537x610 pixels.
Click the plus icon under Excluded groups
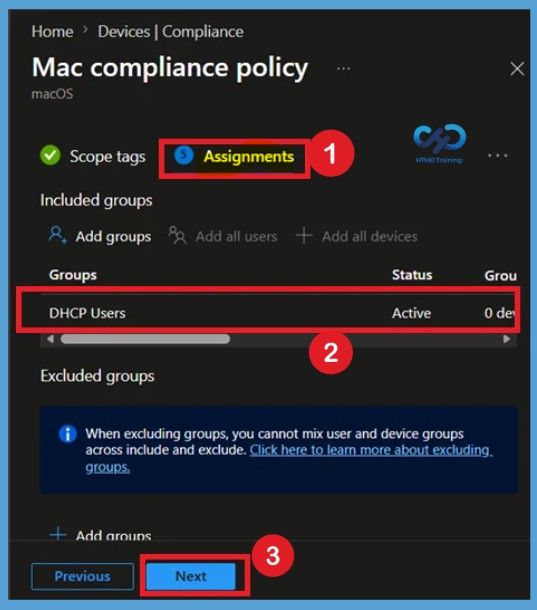tap(58, 534)
